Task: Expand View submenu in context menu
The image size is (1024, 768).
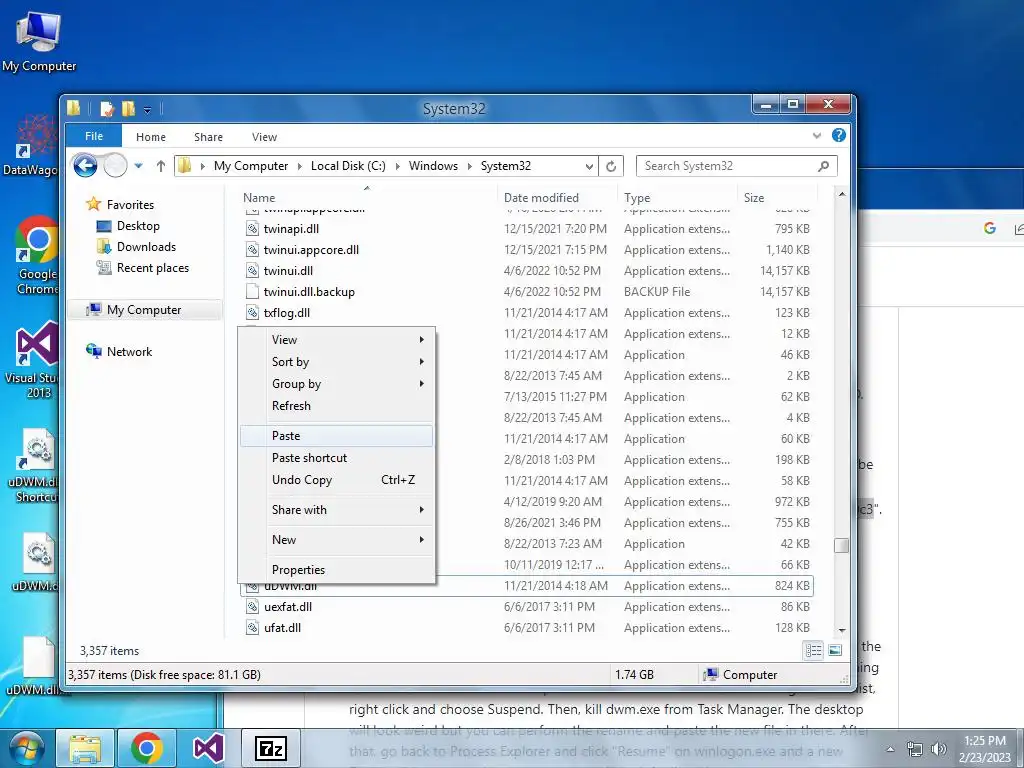Action: [422, 340]
